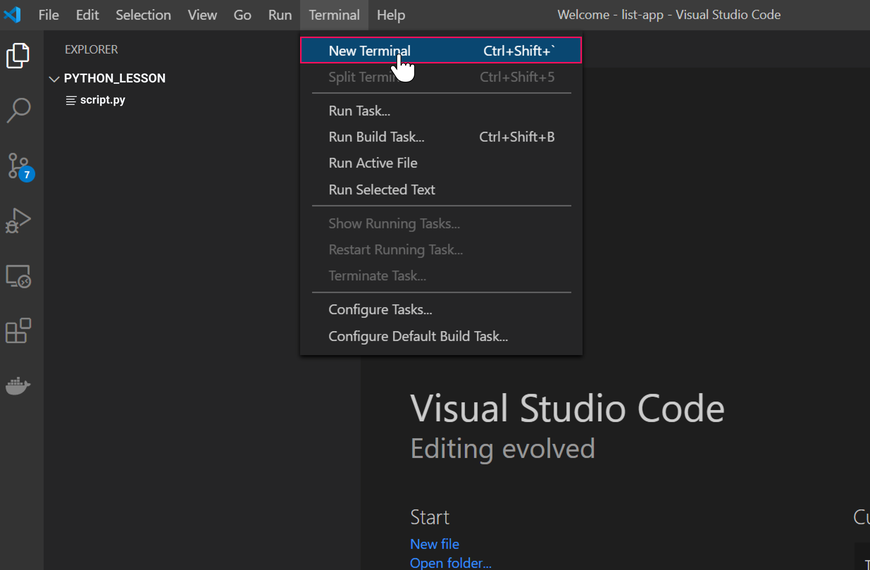The image size is (870, 570).
Task: Open the Explorer view in activity bar
Action: (18, 56)
